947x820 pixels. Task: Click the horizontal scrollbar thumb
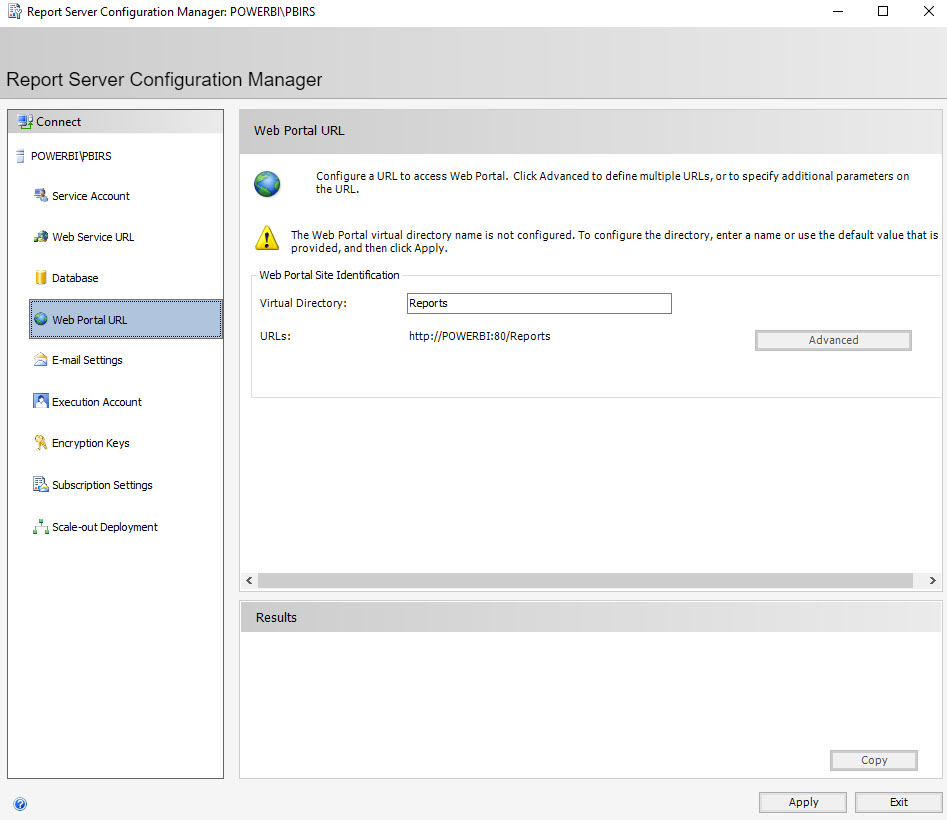click(x=585, y=580)
